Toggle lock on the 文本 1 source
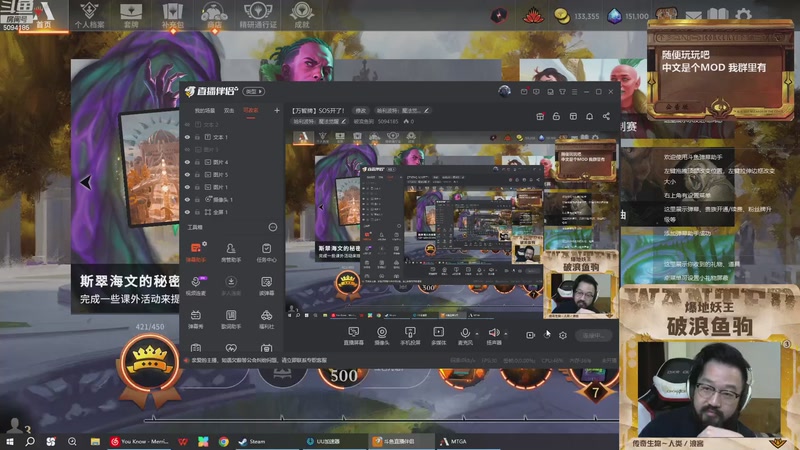Image resolution: width=800 pixels, height=450 pixels. click(197, 137)
